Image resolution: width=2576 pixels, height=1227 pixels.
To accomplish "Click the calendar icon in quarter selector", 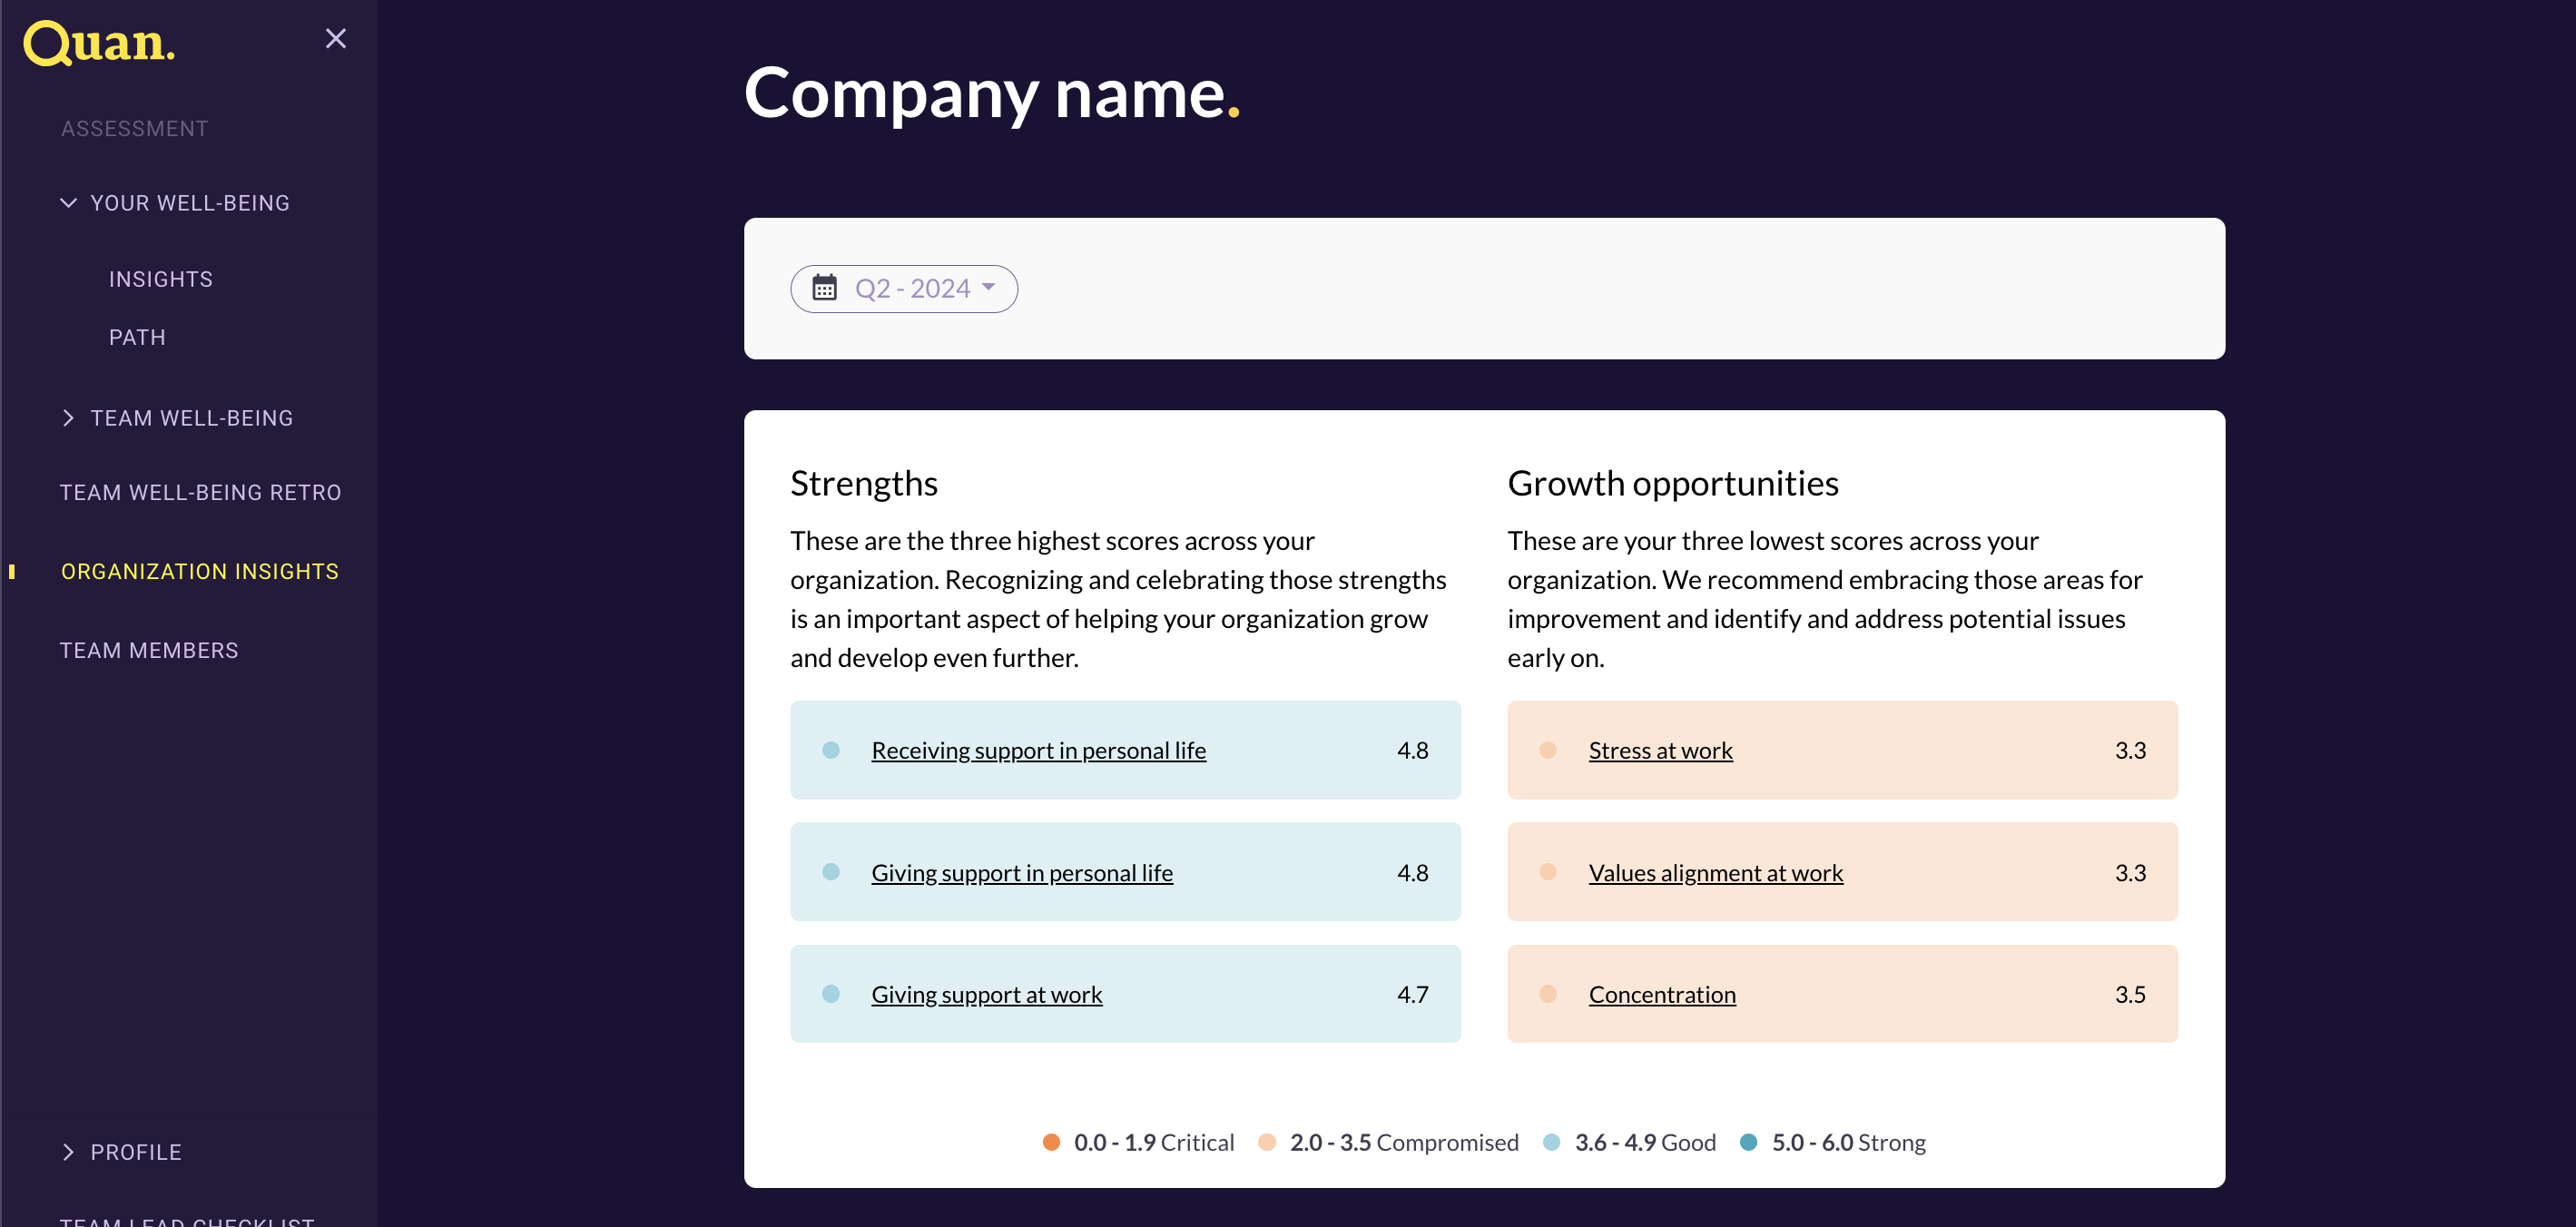I will (824, 288).
